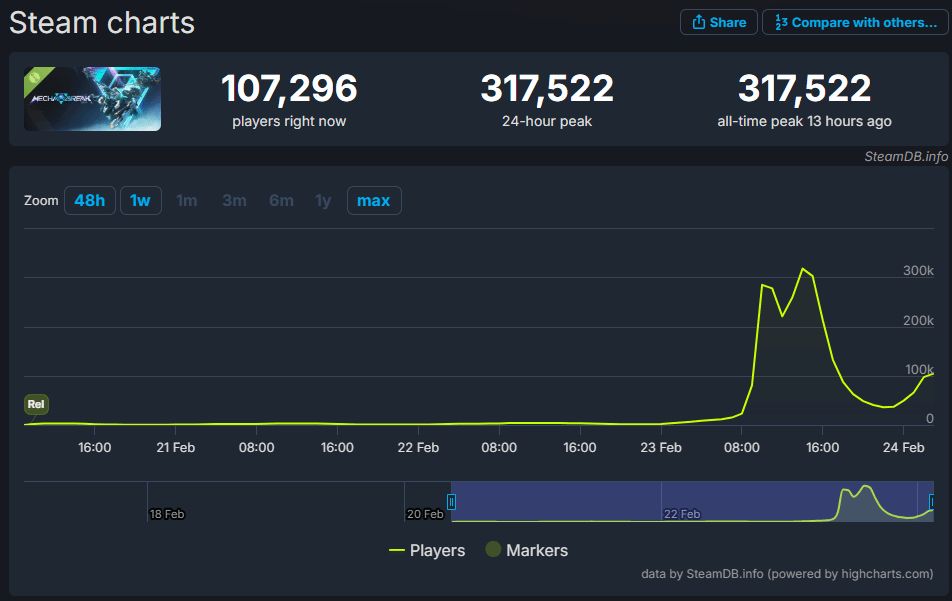The height and width of the screenshot is (601, 952).
Task: Click the 18 Feb navigator label
Action: tap(167, 514)
